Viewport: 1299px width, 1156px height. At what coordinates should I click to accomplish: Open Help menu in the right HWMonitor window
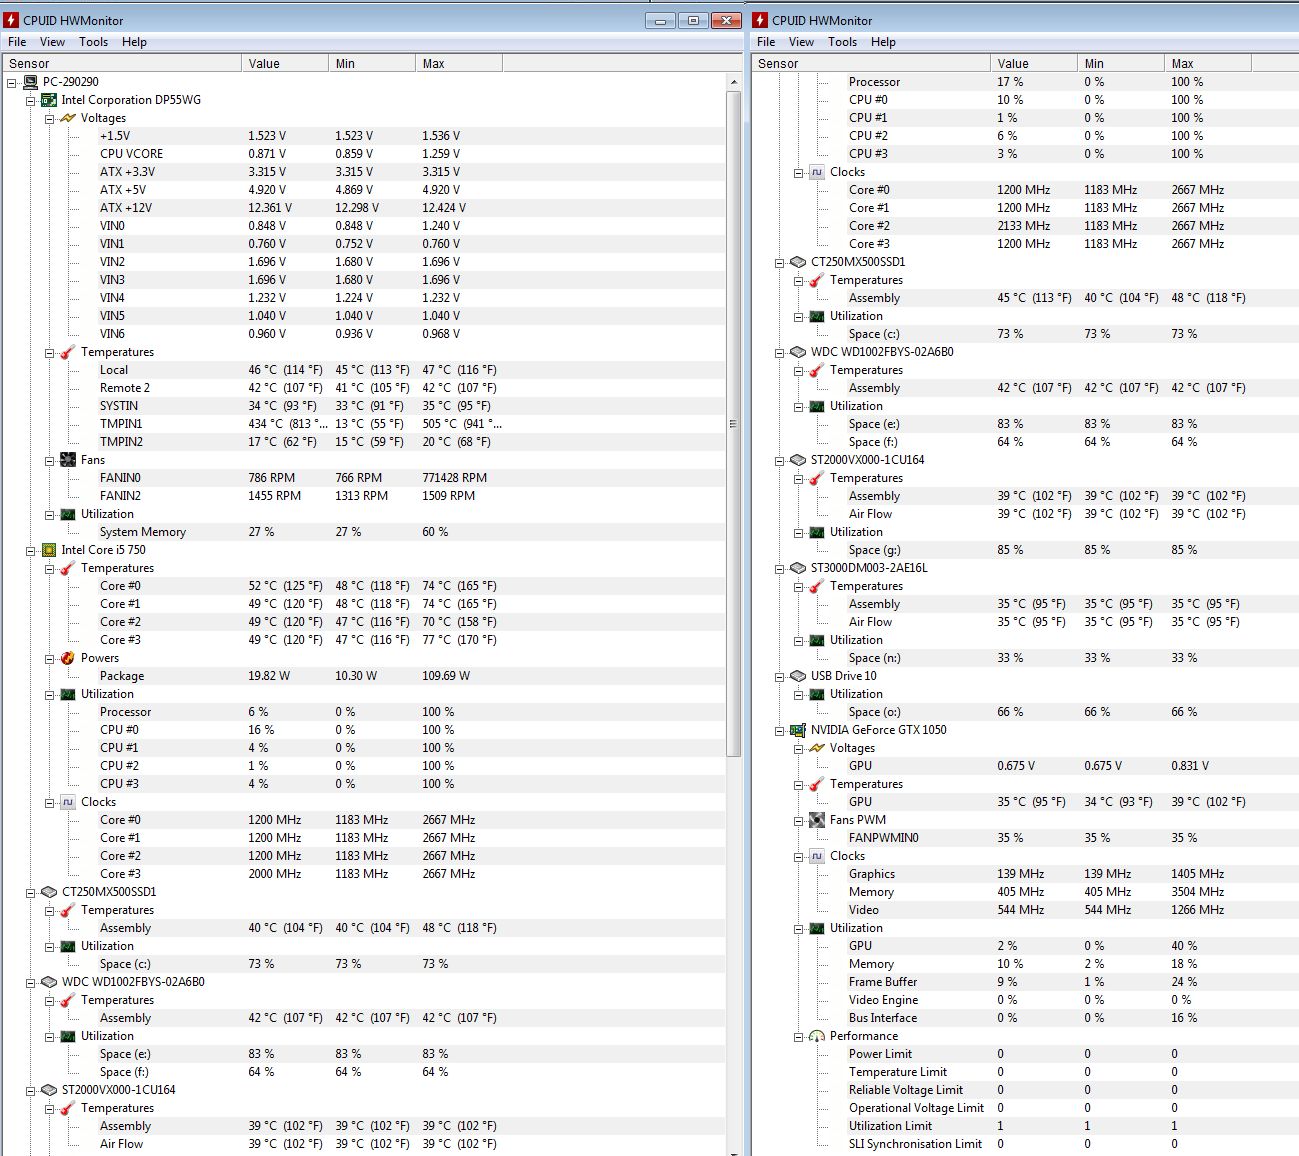(883, 42)
